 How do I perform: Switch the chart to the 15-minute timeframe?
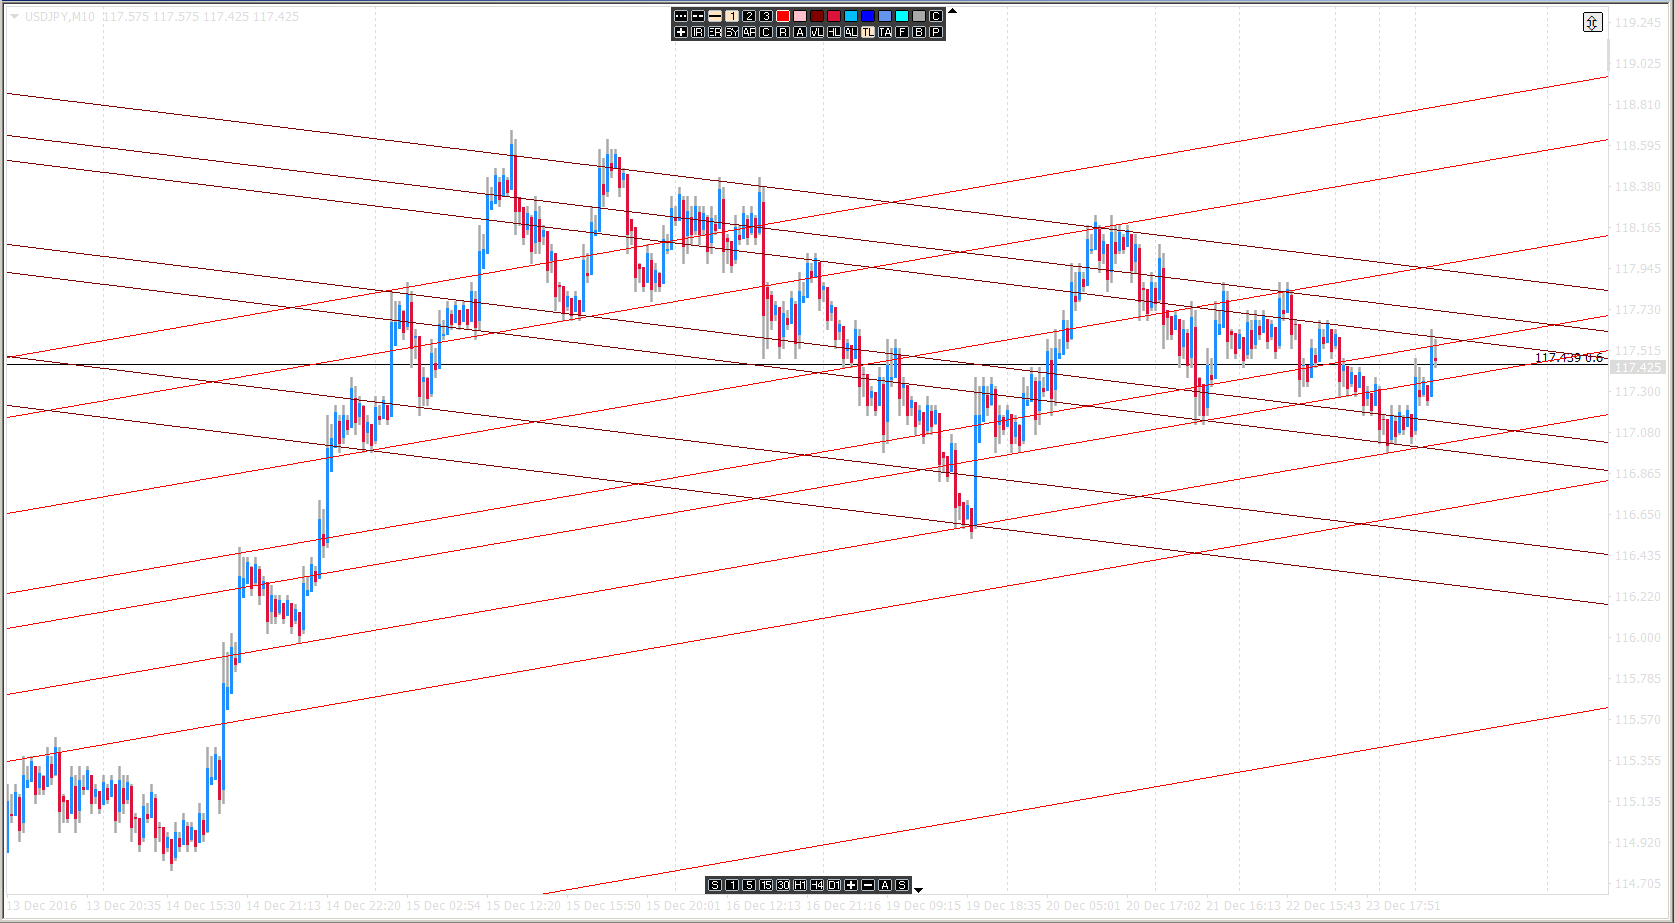(x=766, y=885)
